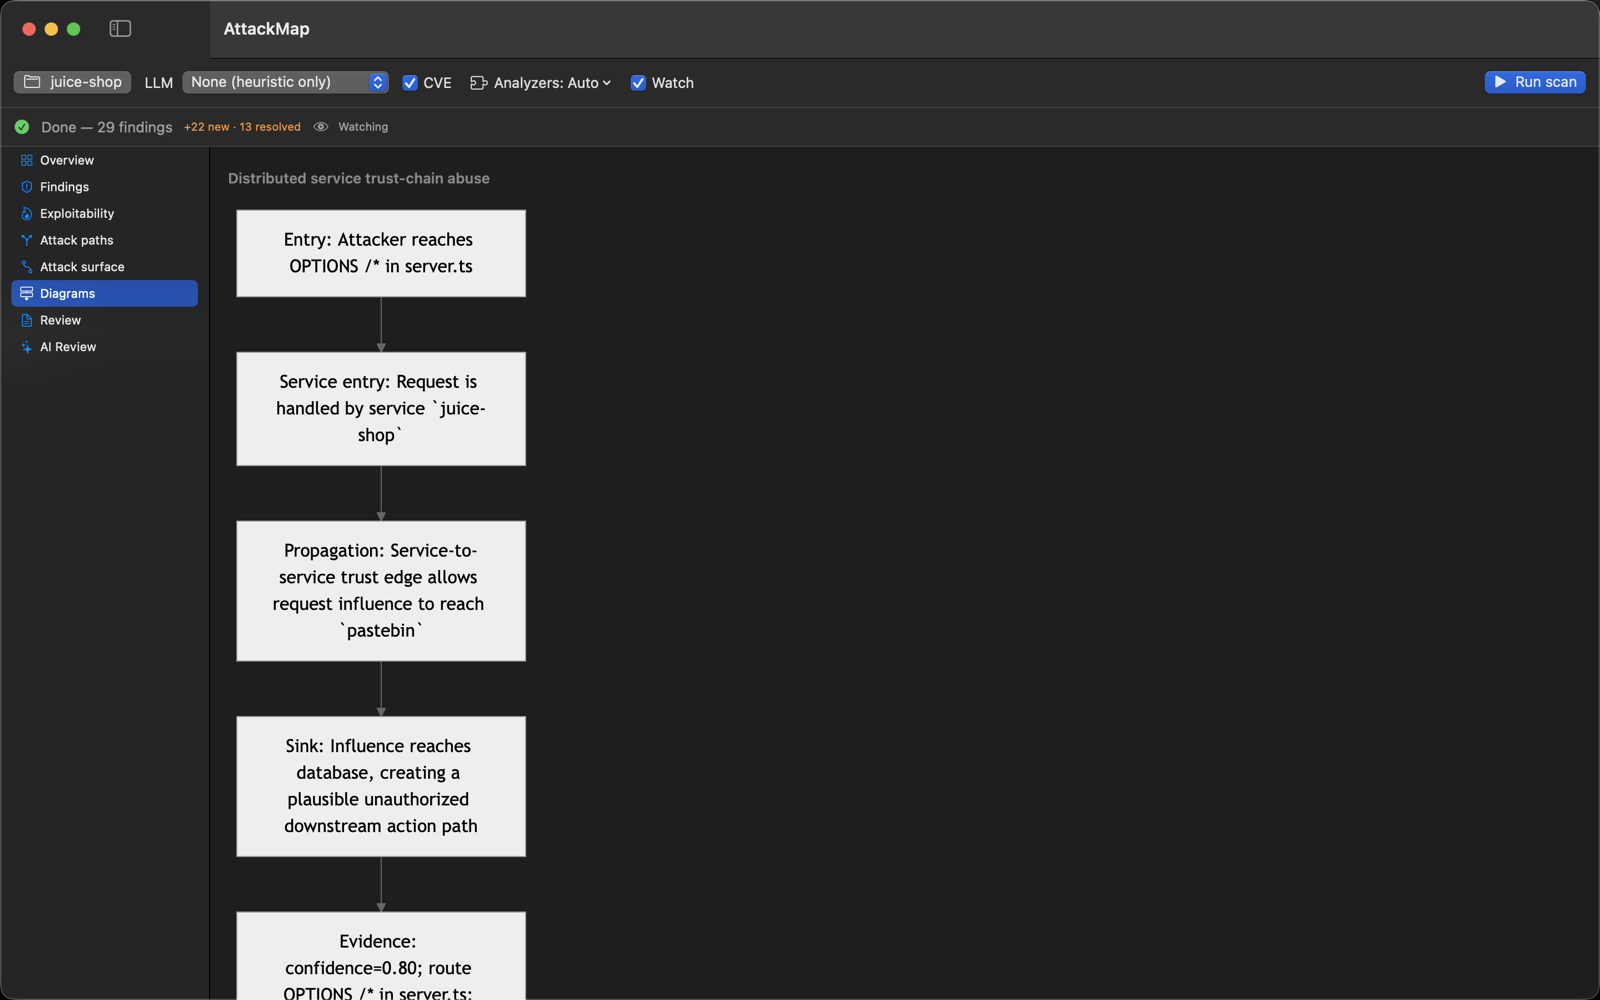Click the green Done checkmark status icon

pyautogui.click(x=22, y=127)
